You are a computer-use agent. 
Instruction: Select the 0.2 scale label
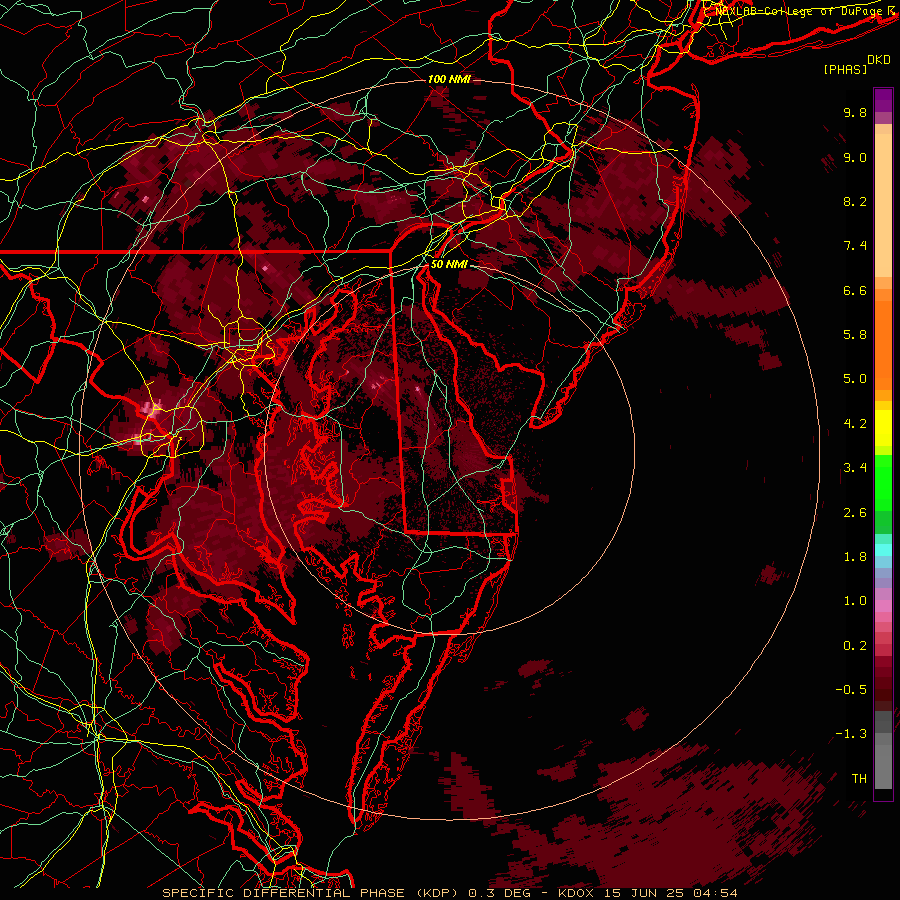855,646
